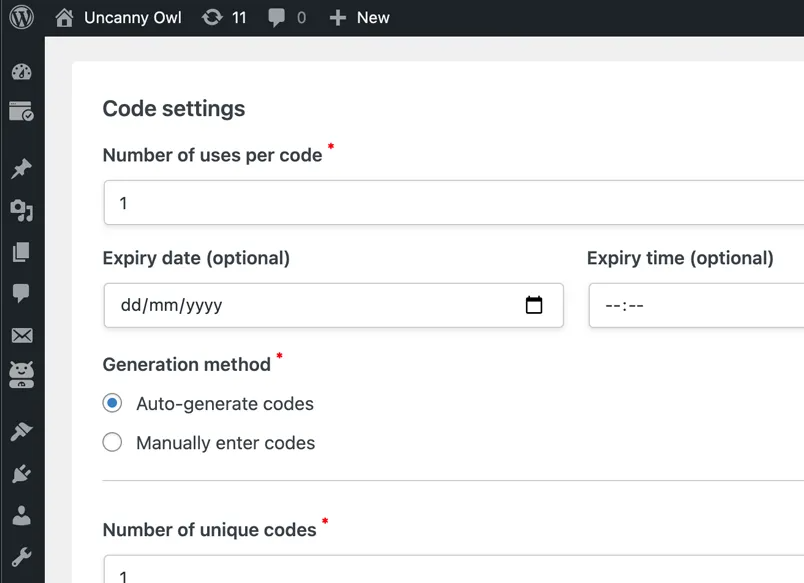Image resolution: width=804 pixels, height=583 pixels.
Task: Open the 11 pending updates icon
Action: [x=224, y=18]
